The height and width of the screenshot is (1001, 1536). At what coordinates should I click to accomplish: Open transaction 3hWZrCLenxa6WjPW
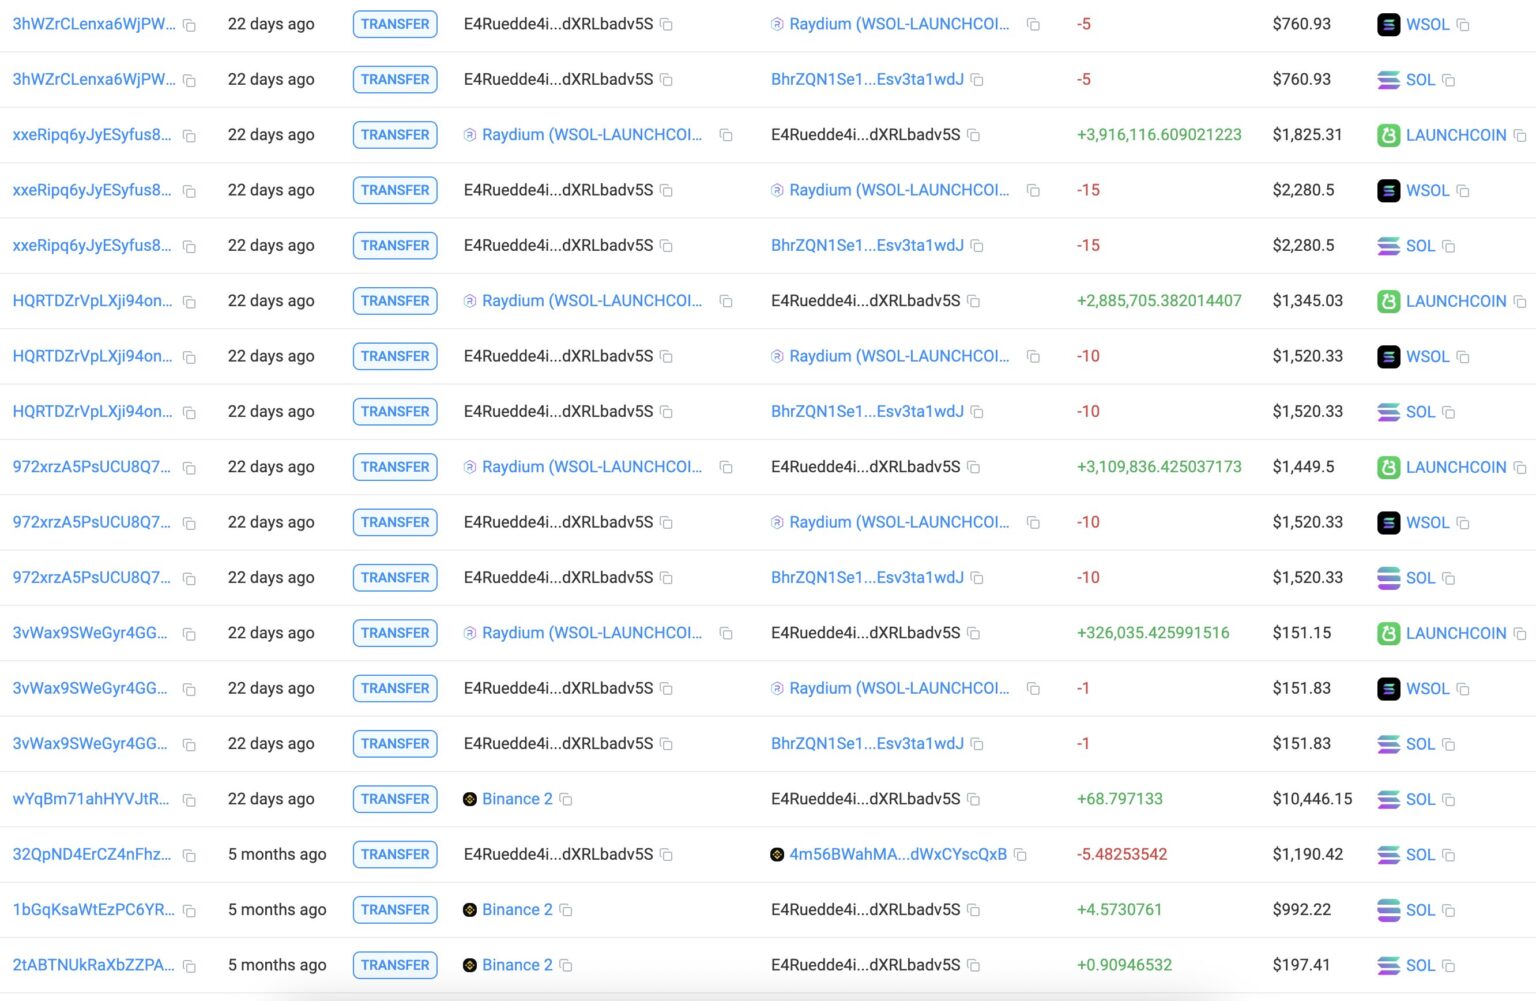pyautogui.click(x=88, y=24)
